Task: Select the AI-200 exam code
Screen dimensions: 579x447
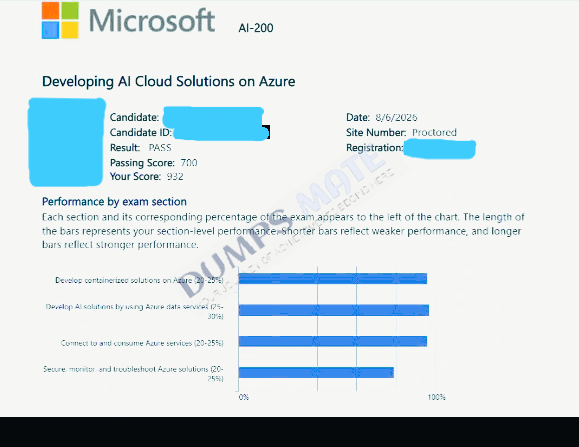Action: click(256, 28)
